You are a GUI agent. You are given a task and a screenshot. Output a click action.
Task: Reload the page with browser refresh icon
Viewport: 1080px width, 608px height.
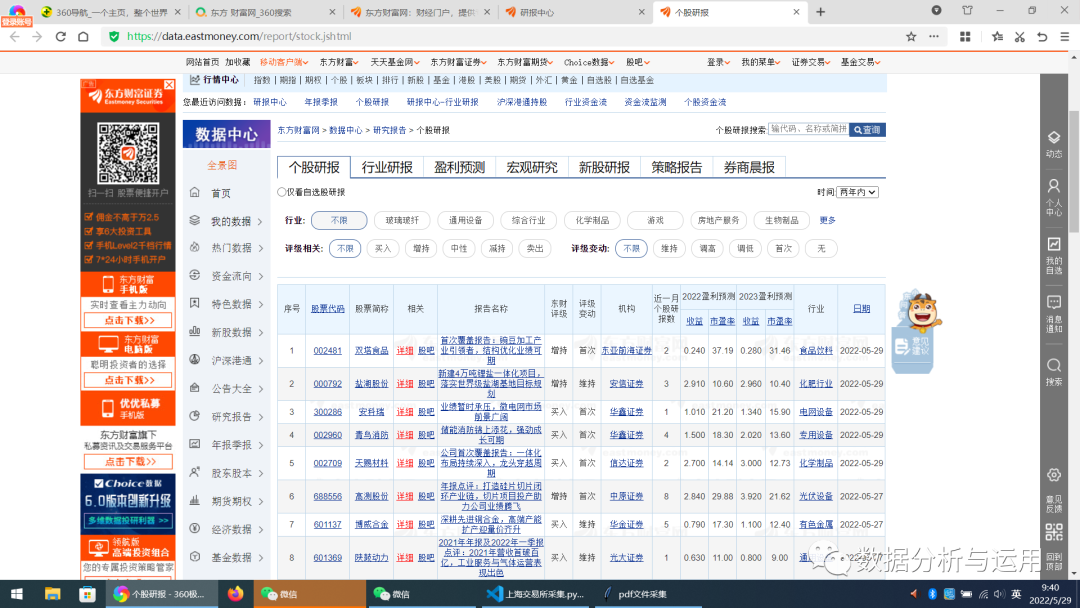(61, 36)
